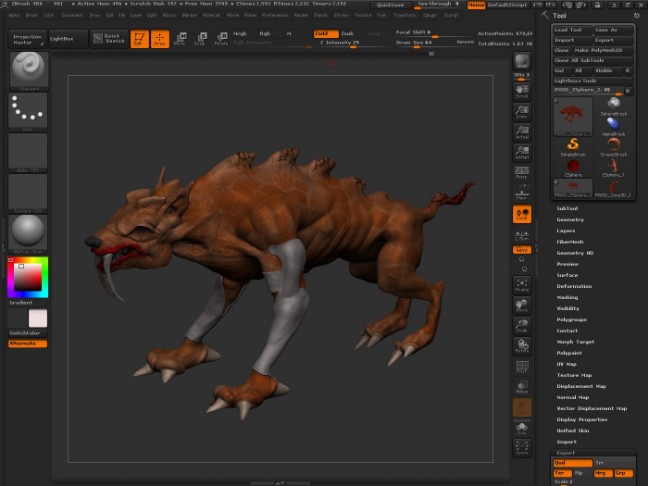Toggle Zsub mode
The image size is (648, 486).
[x=347, y=33]
